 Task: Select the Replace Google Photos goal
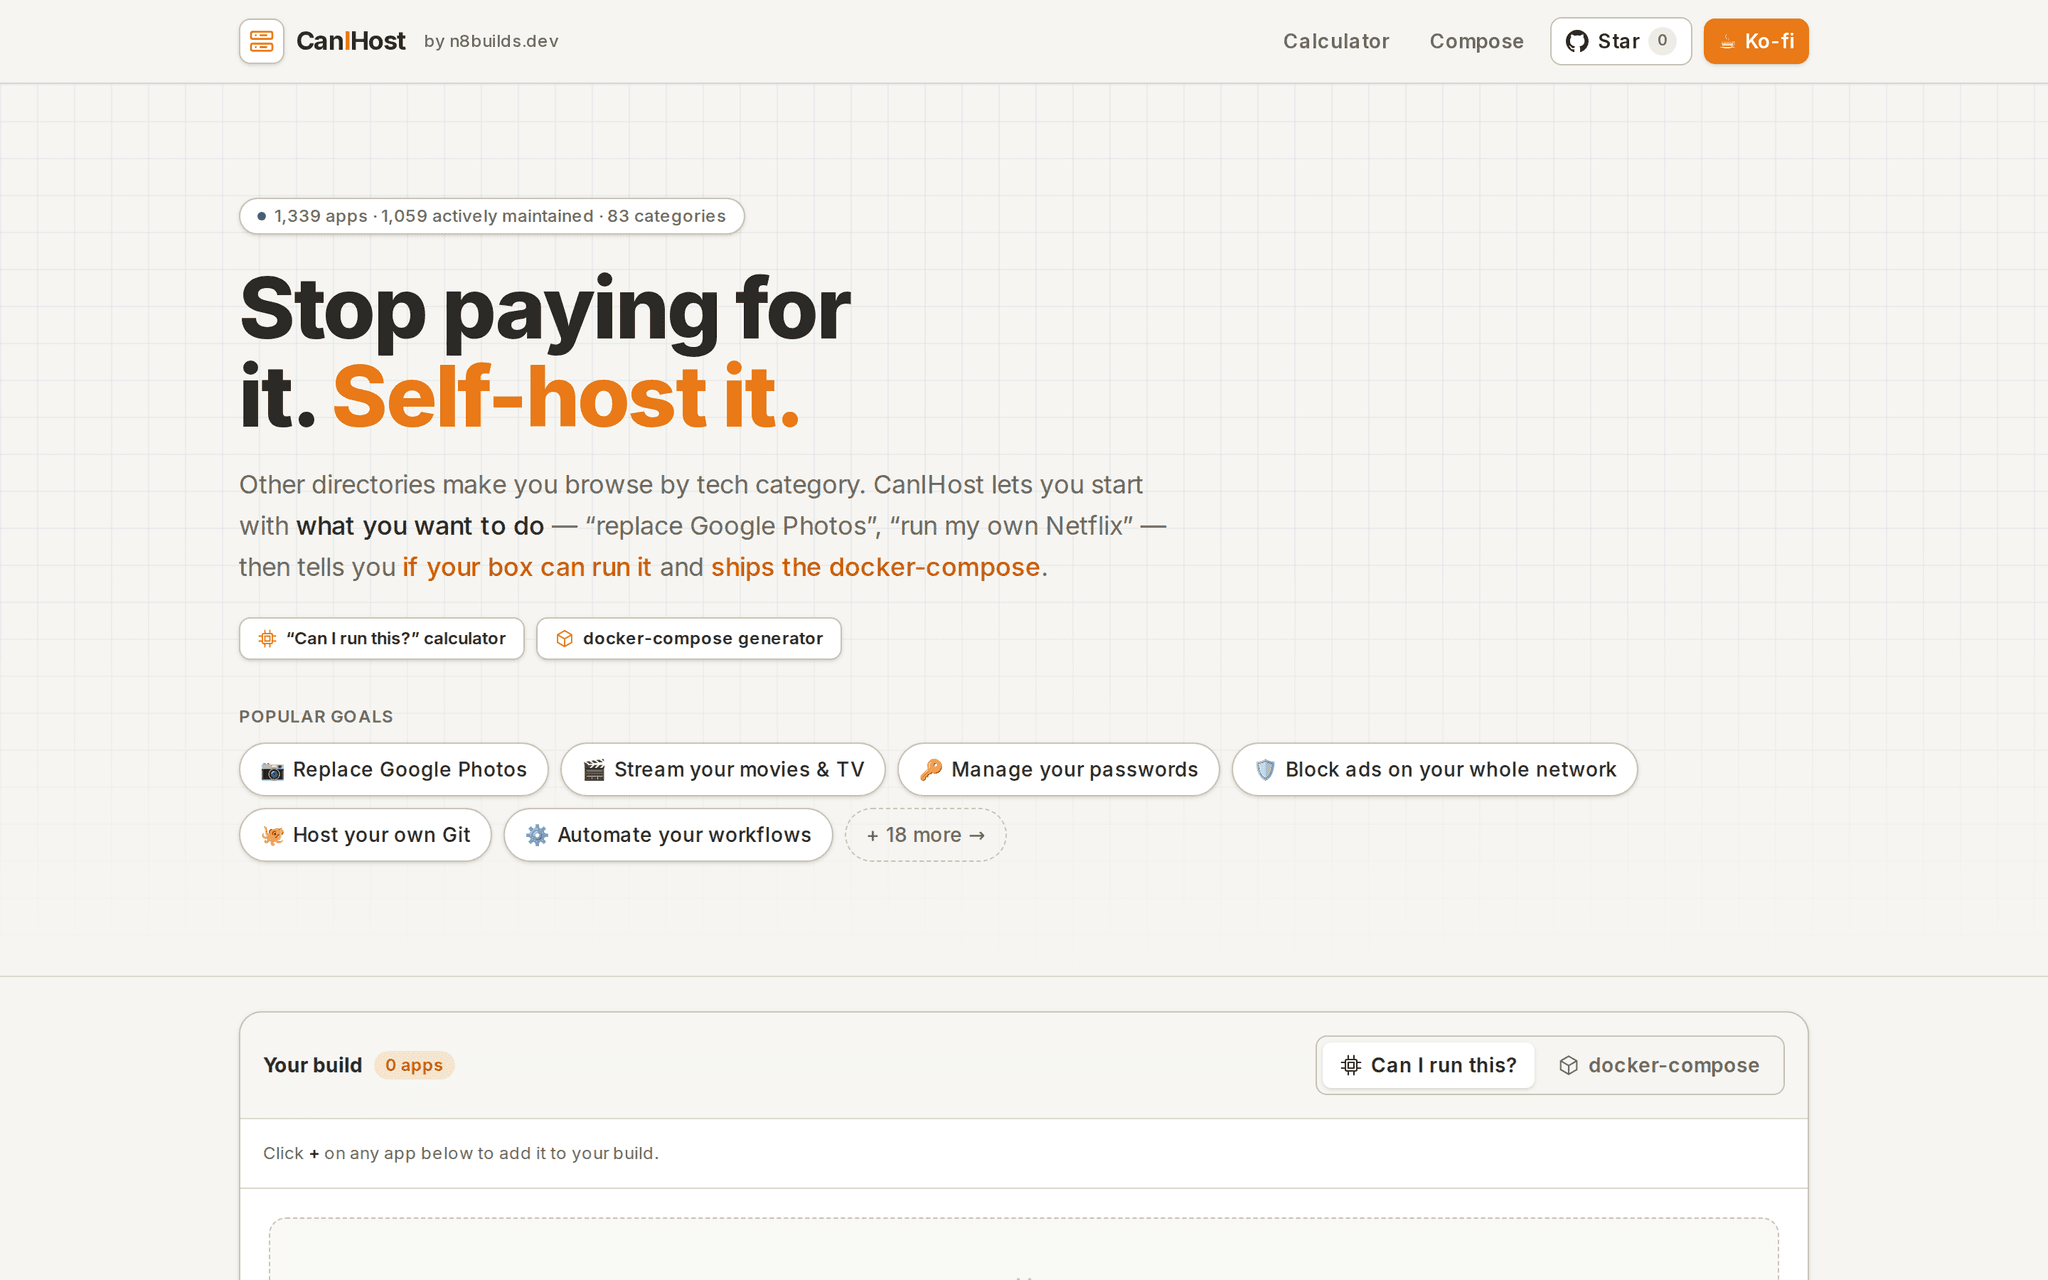click(393, 769)
